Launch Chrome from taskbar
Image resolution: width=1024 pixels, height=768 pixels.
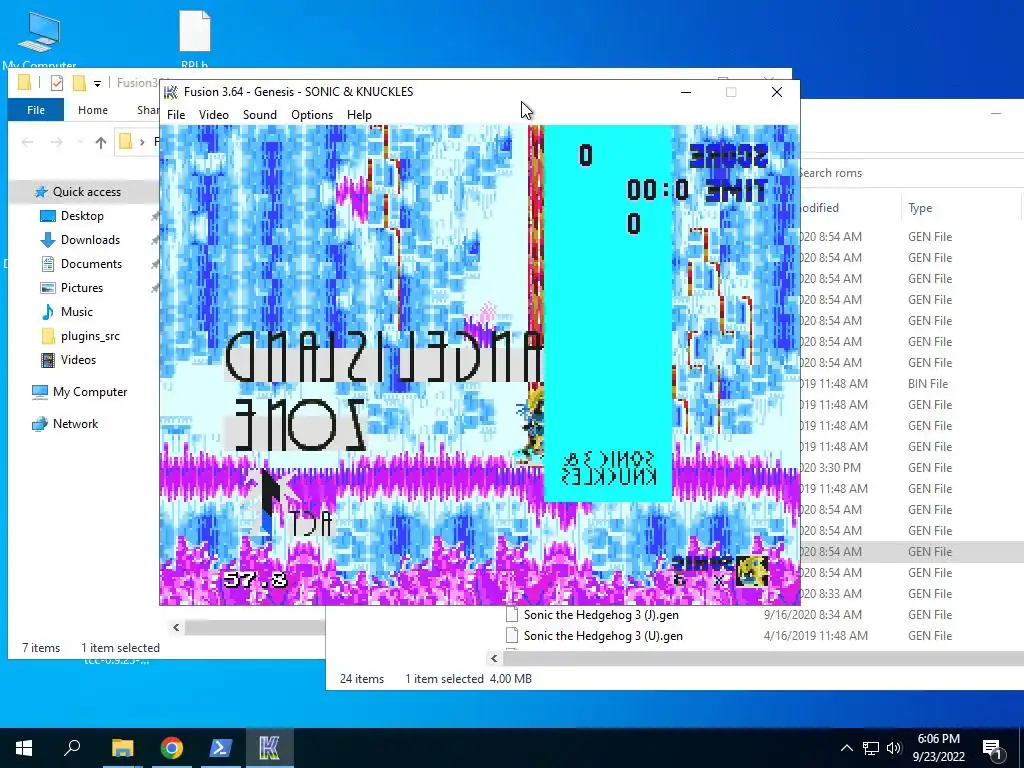click(x=172, y=748)
